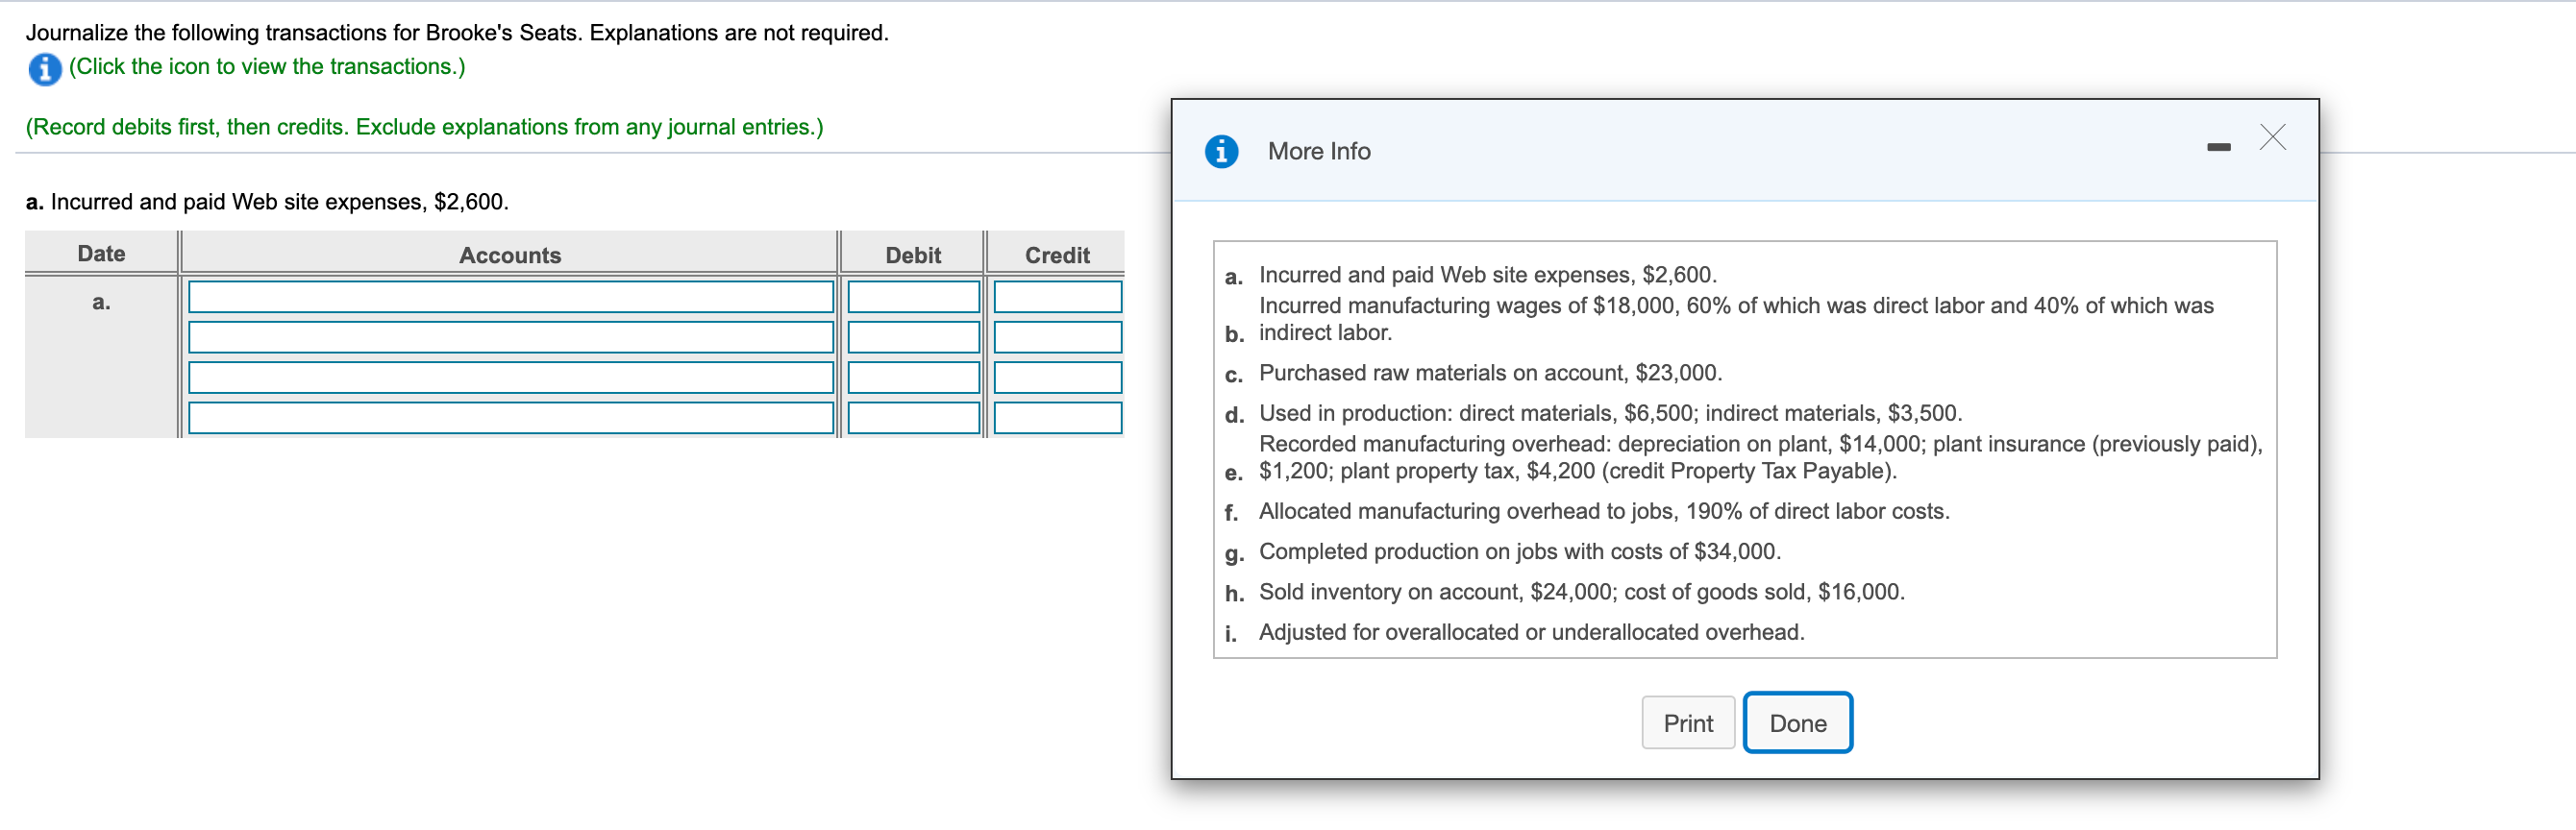Click the Credit column header
The image size is (2576, 830).
[x=1057, y=255]
